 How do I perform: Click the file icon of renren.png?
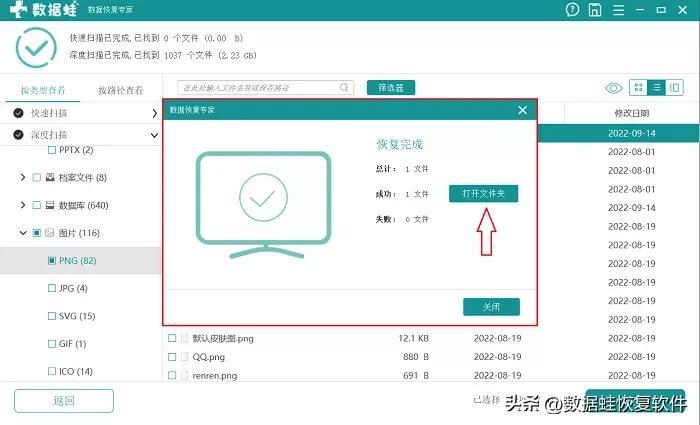[x=184, y=375]
